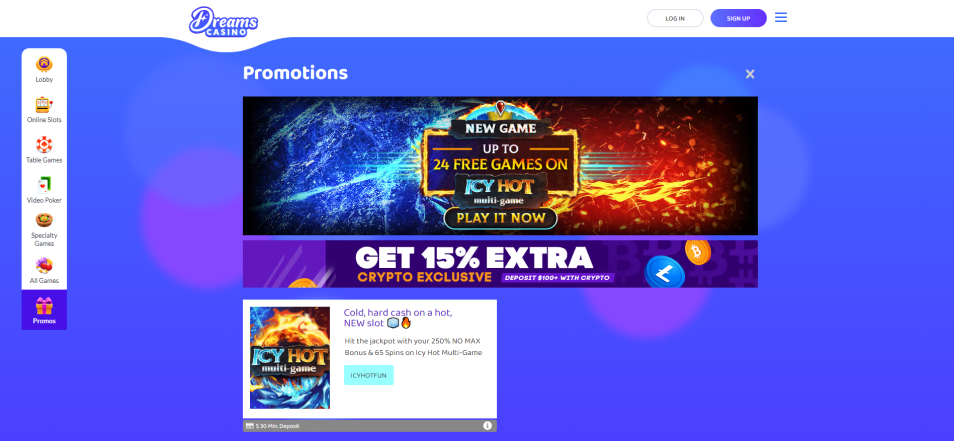Open the Table Games chip icon

(x=44, y=145)
